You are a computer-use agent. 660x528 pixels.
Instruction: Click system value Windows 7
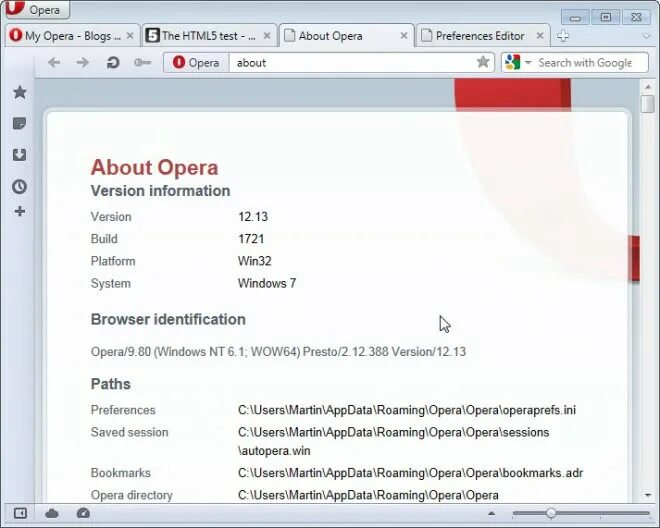coord(267,283)
